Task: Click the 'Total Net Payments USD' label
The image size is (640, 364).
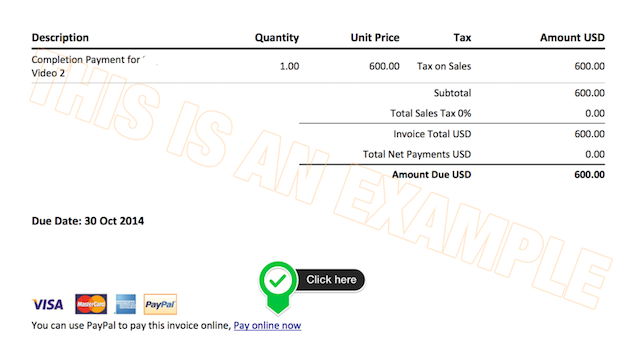Action: click(x=417, y=154)
